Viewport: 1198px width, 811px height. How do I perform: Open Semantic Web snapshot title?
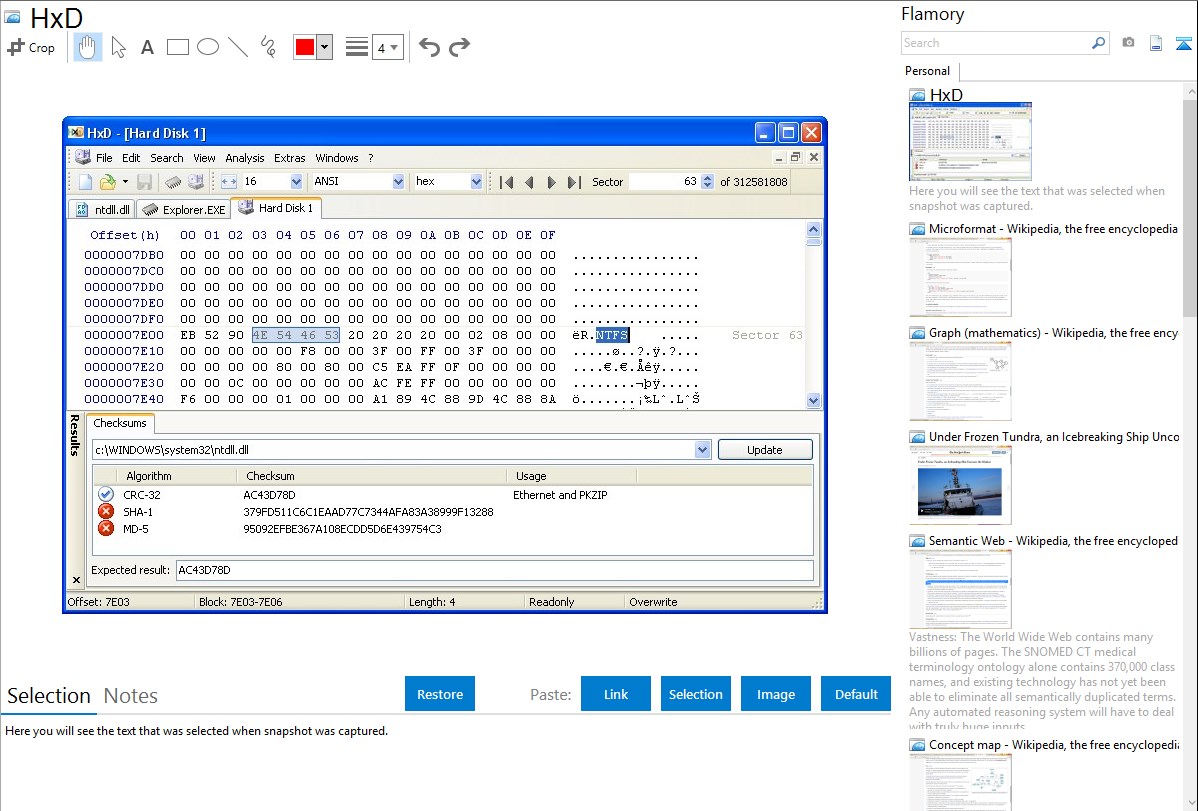(x=1053, y=540)
